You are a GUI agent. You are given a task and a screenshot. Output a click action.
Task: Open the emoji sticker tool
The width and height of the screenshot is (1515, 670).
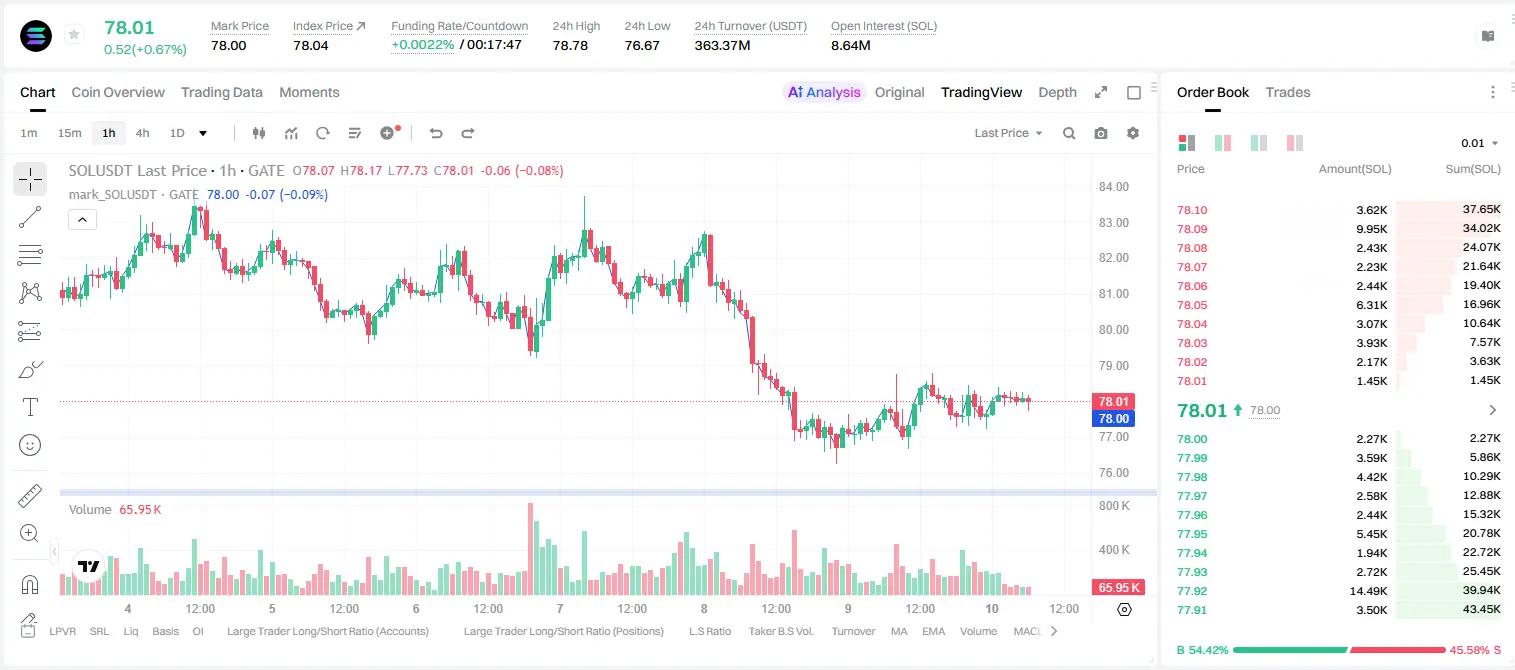point(30,445)
